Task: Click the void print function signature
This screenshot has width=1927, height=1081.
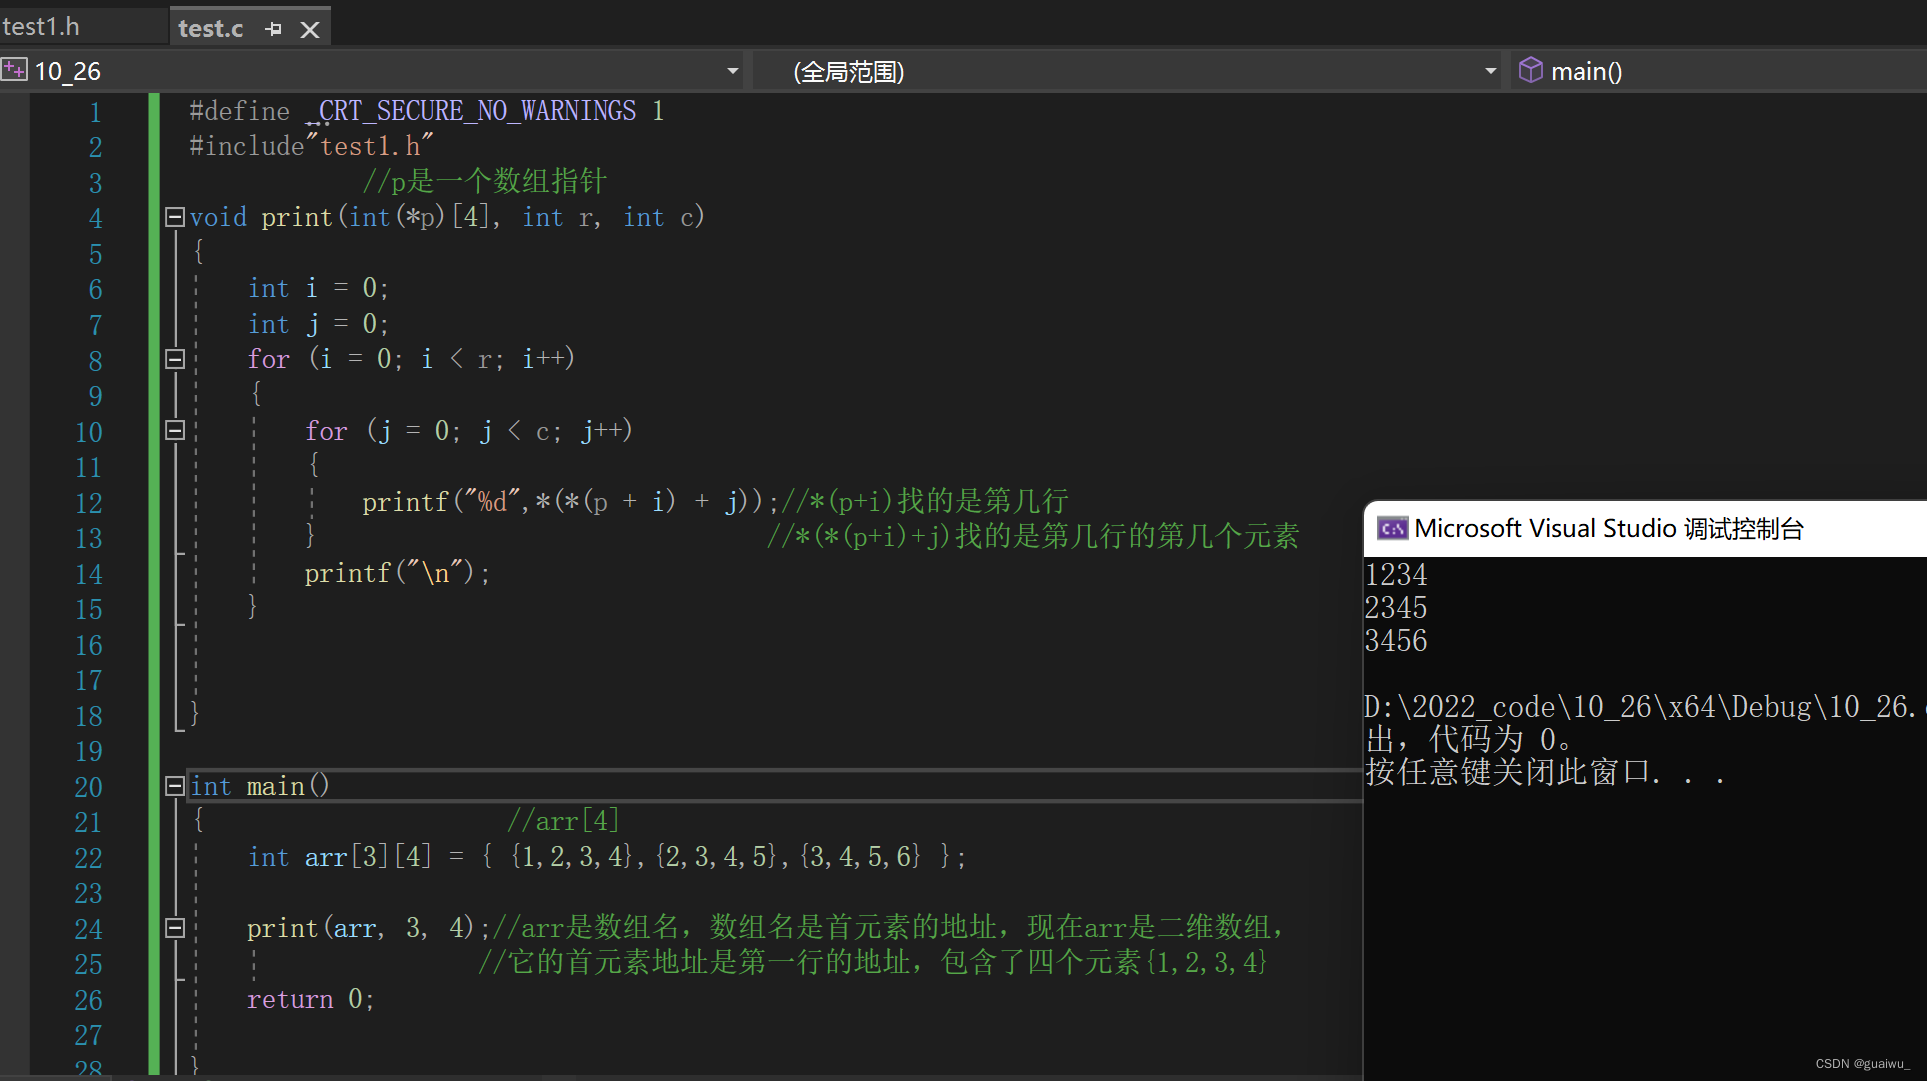Action: point(447,217)
